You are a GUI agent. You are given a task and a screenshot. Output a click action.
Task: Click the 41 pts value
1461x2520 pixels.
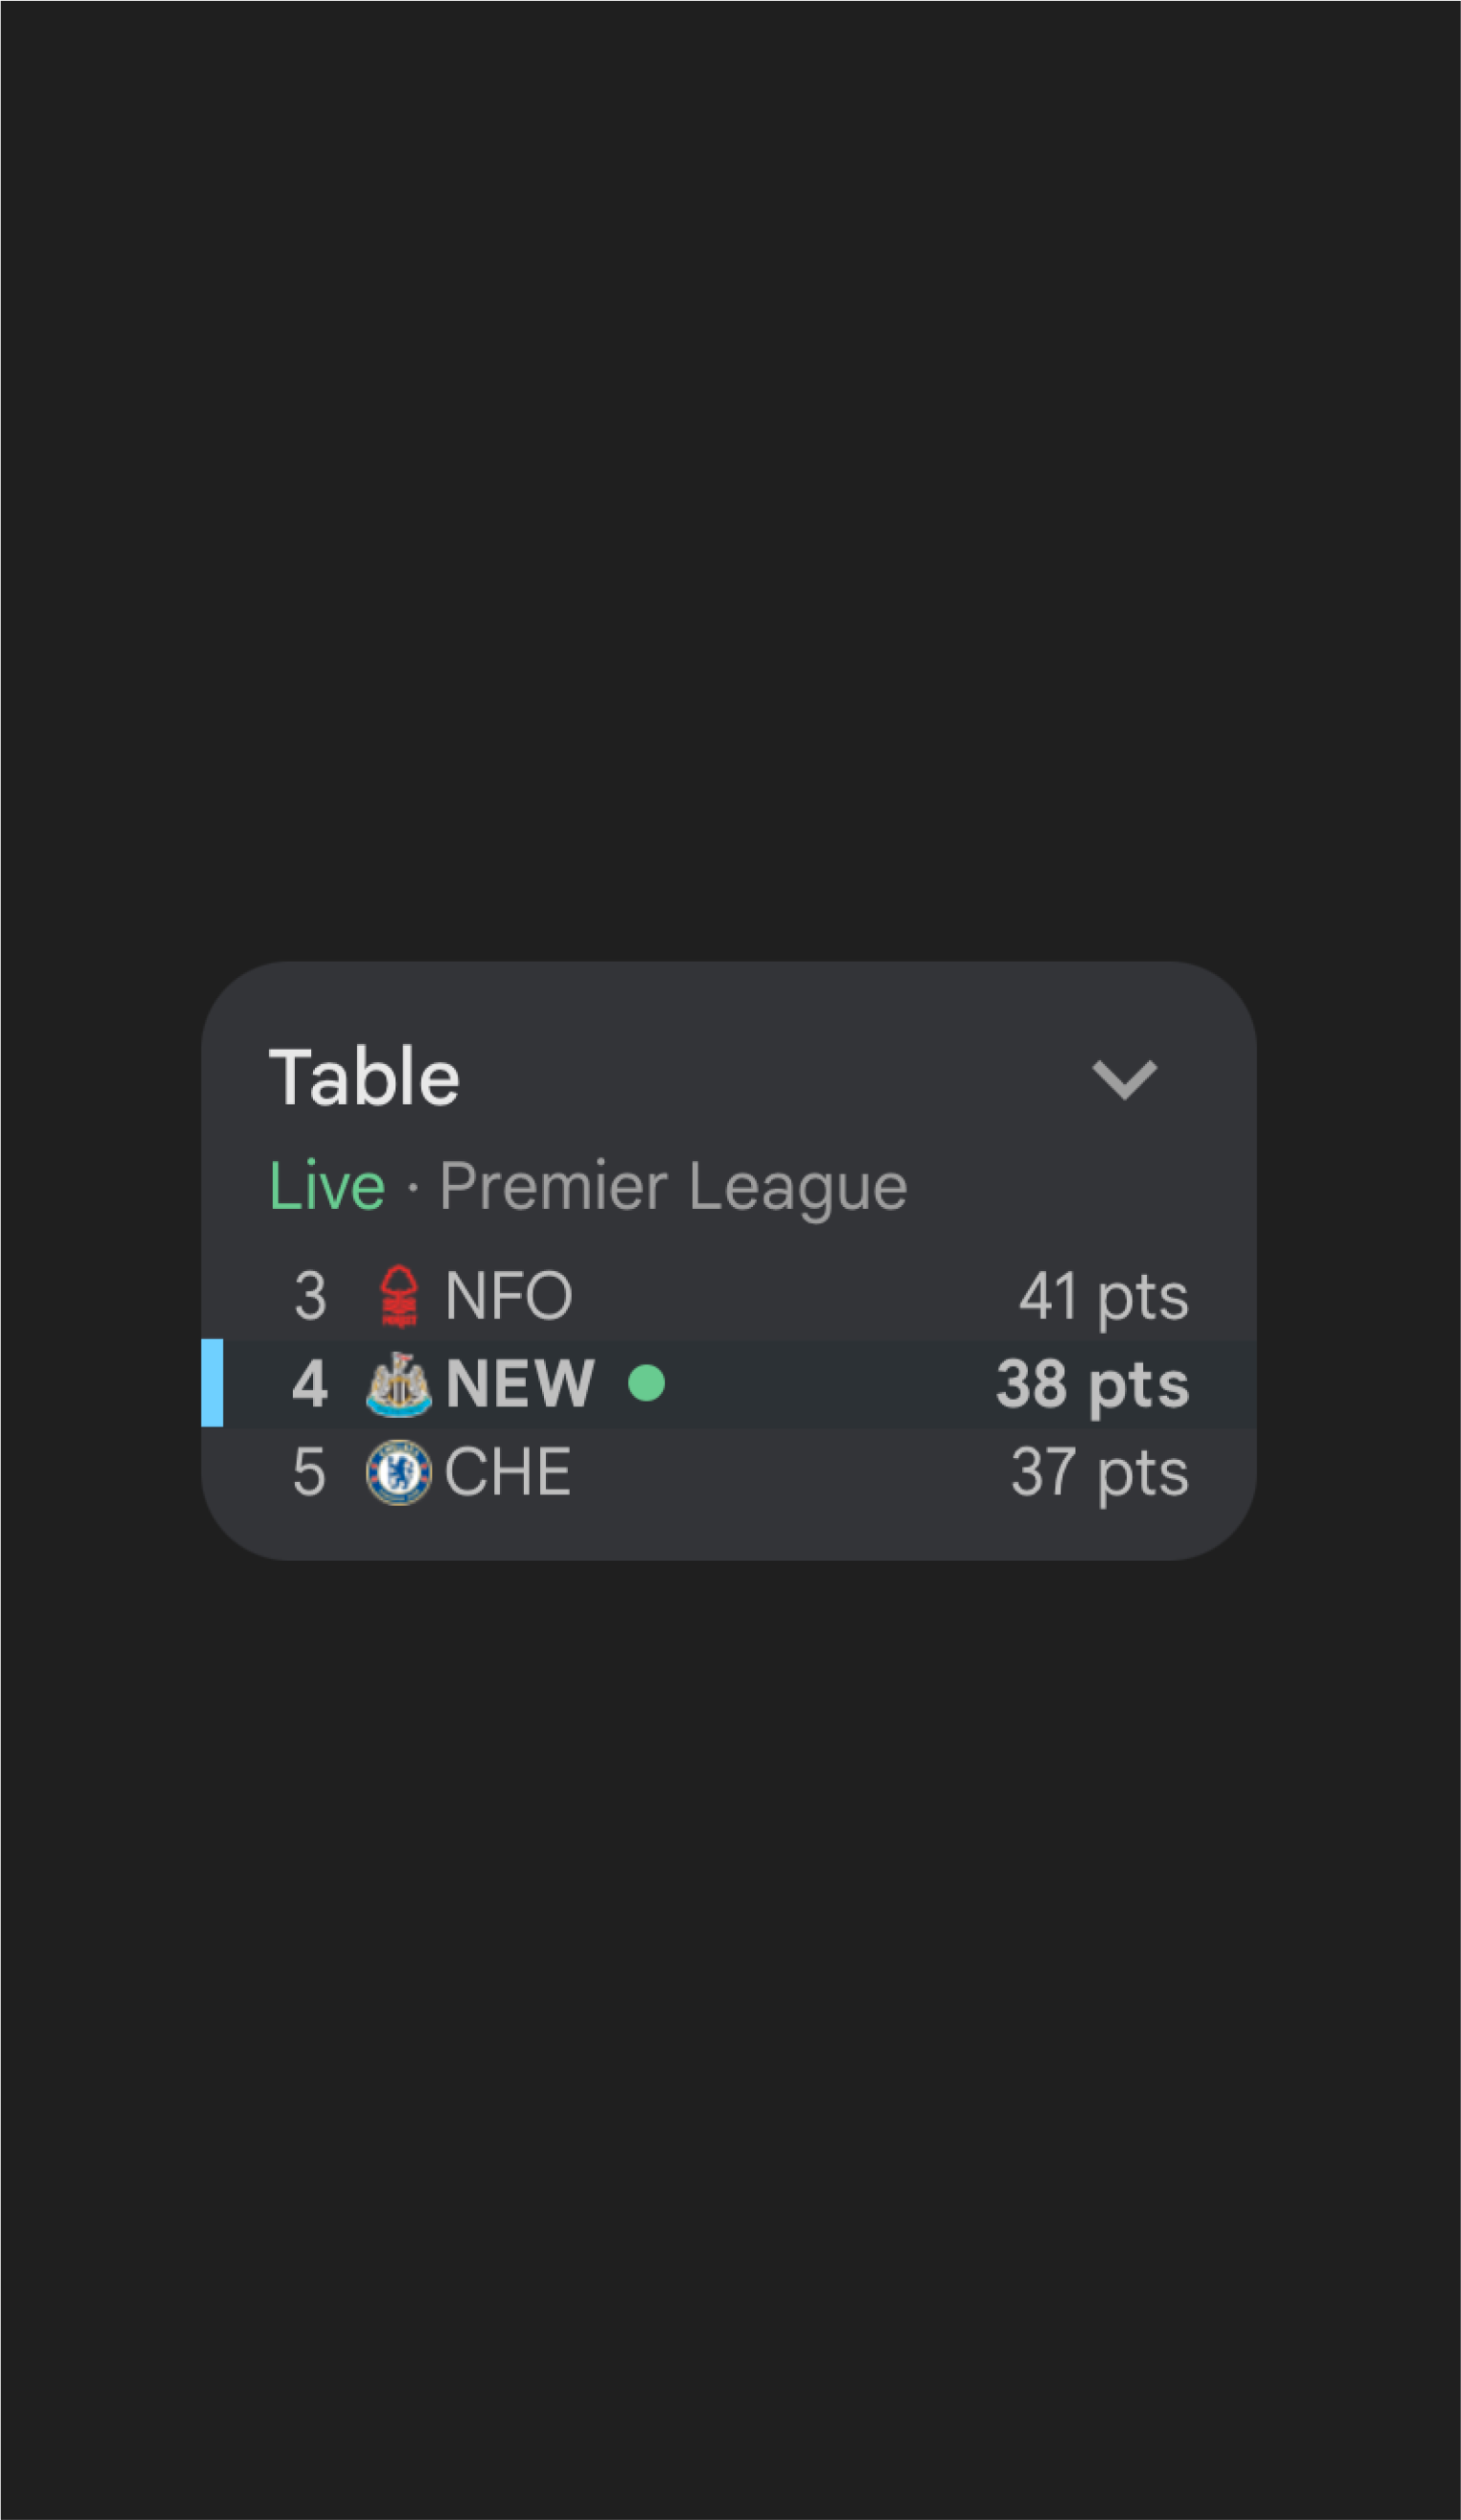tap(1103, 1297)
